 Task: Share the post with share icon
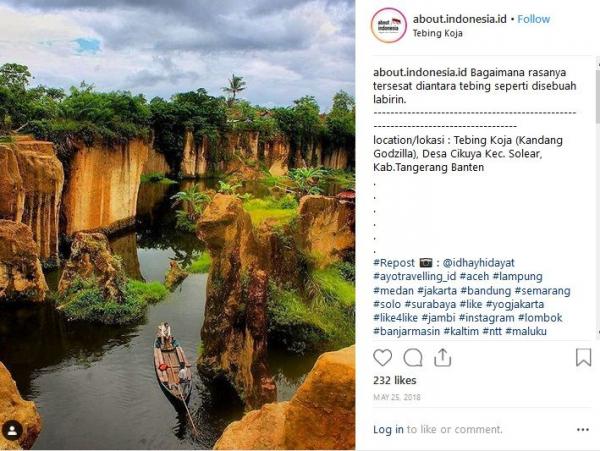[x=443, y=357]
